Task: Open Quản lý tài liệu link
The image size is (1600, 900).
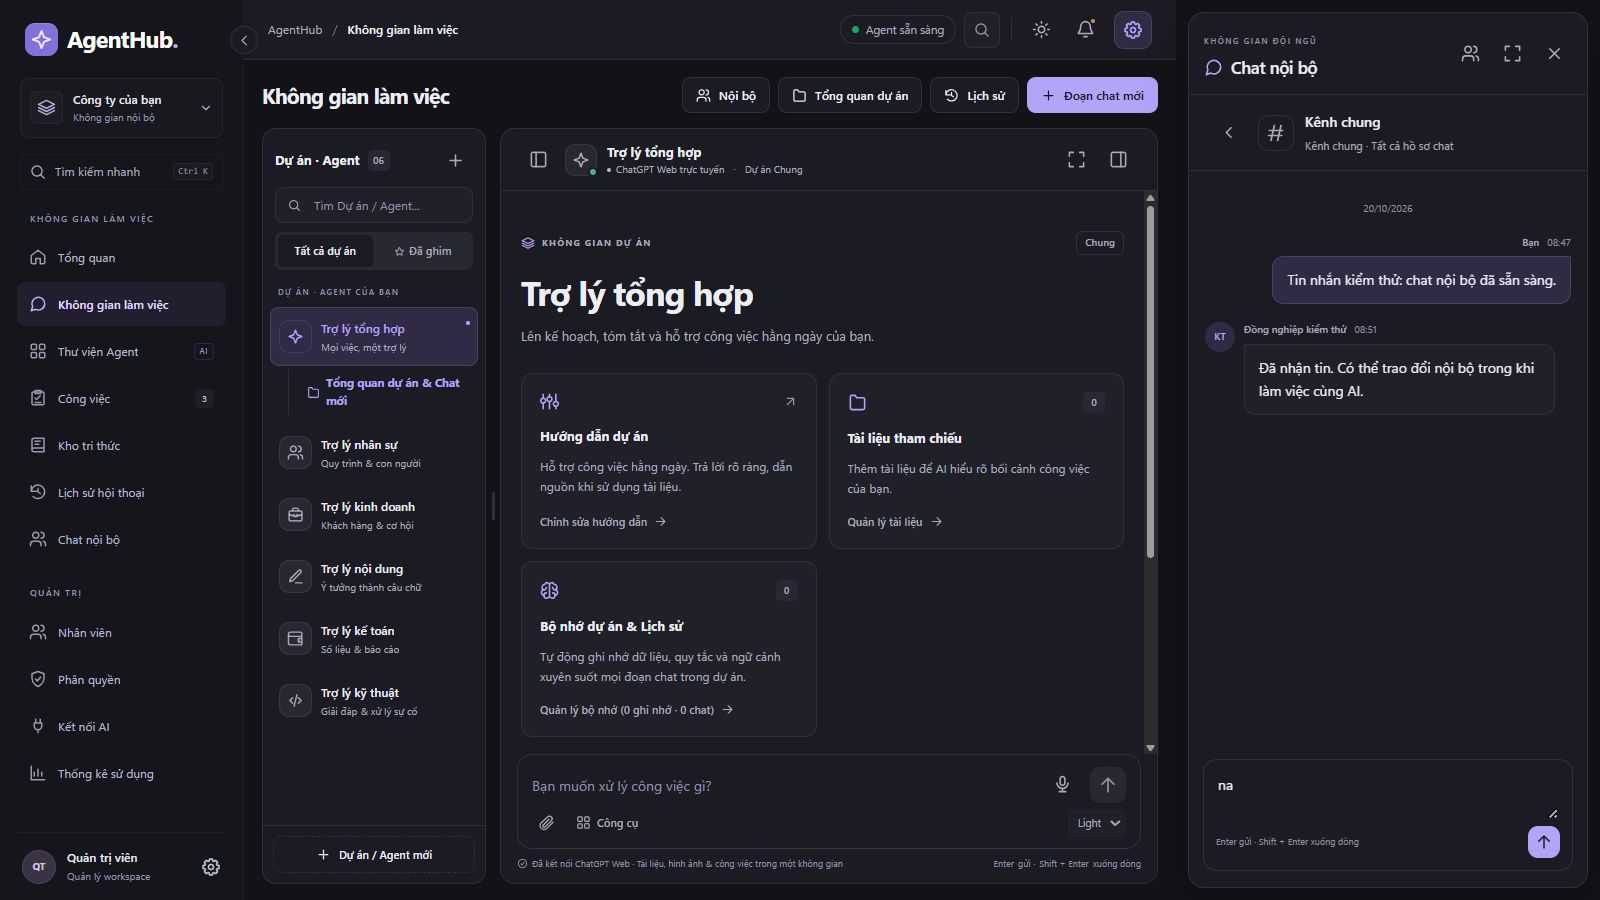Action: click(x=895, y=522)
